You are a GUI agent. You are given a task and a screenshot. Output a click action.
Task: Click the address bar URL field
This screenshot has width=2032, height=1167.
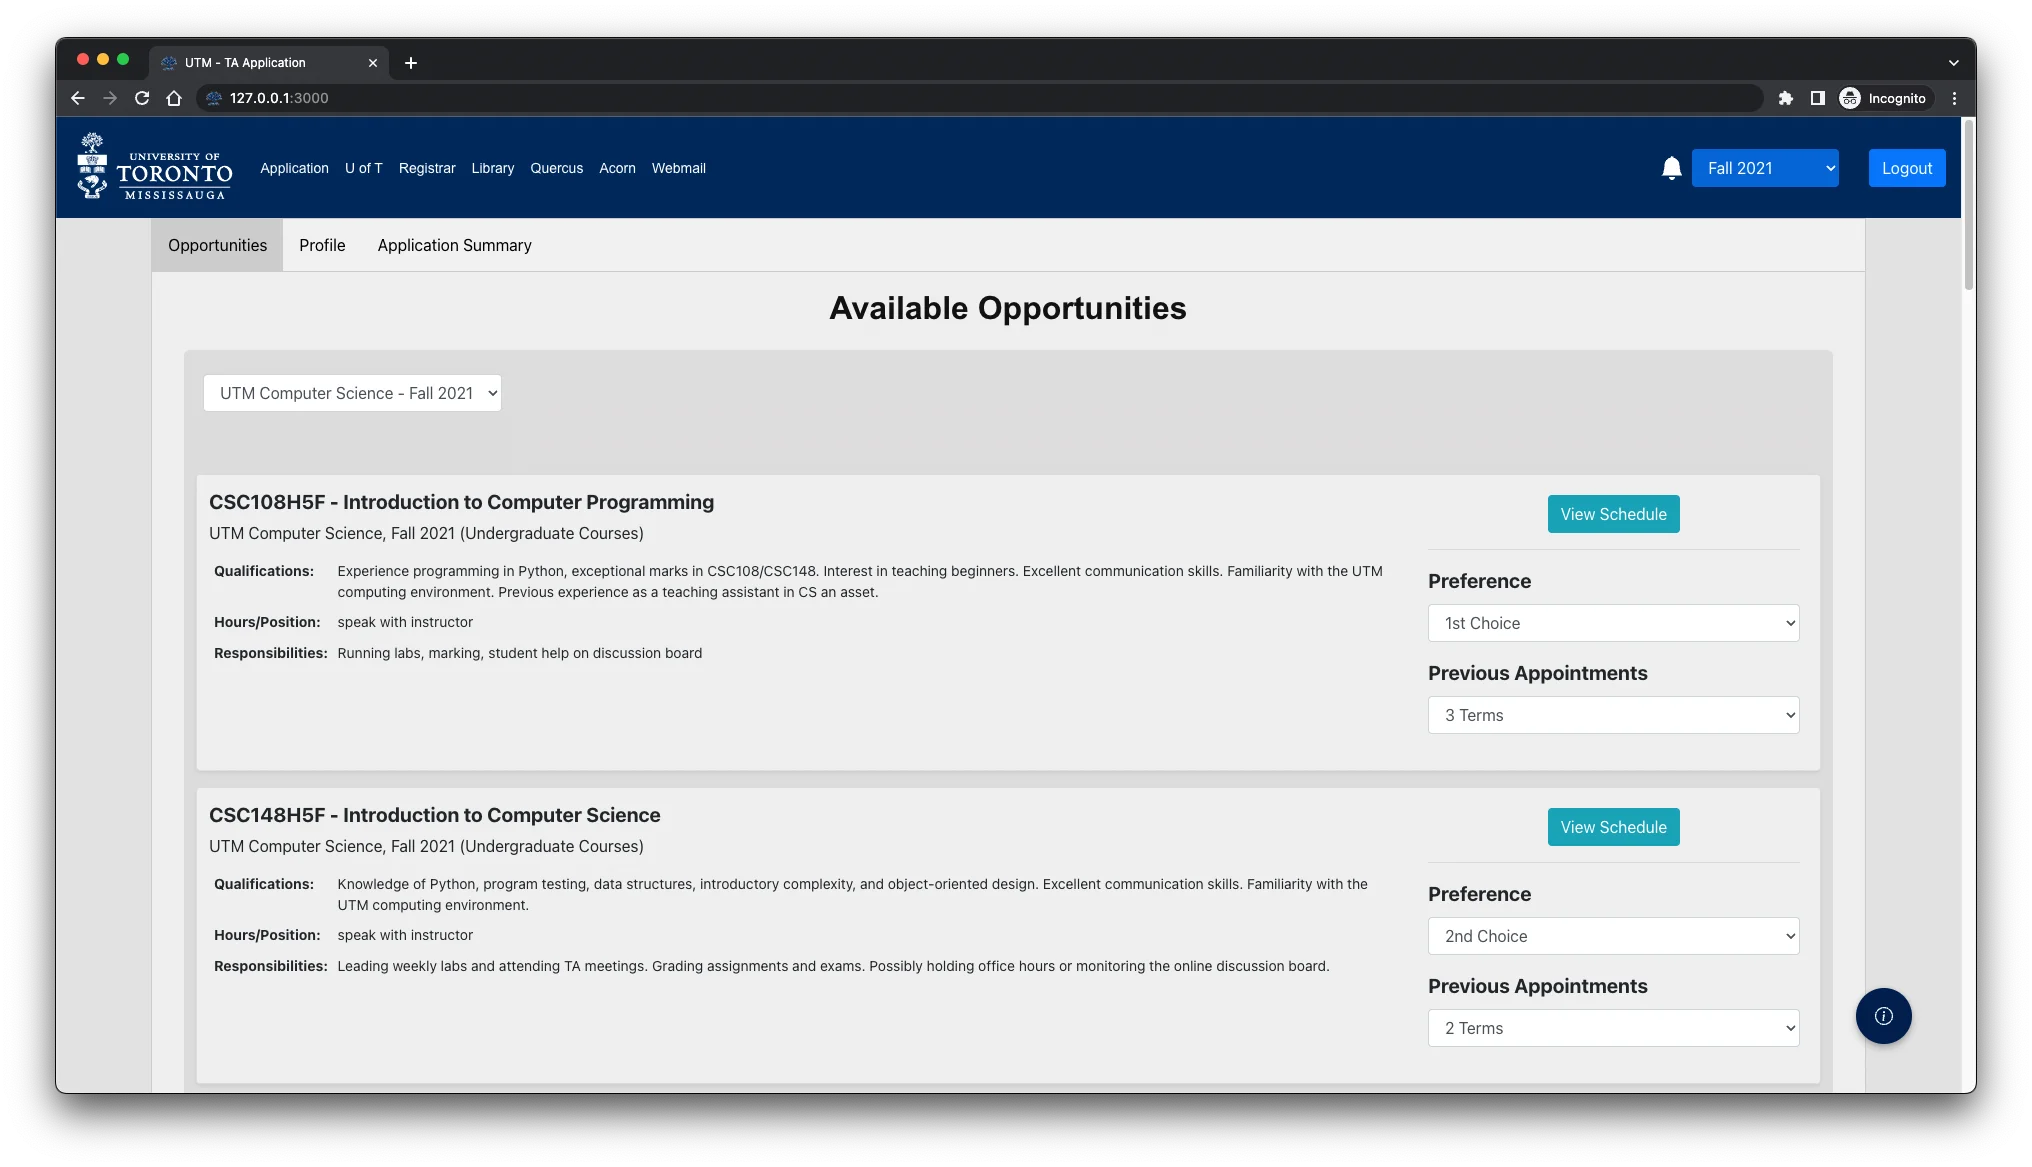coord(900,98)
